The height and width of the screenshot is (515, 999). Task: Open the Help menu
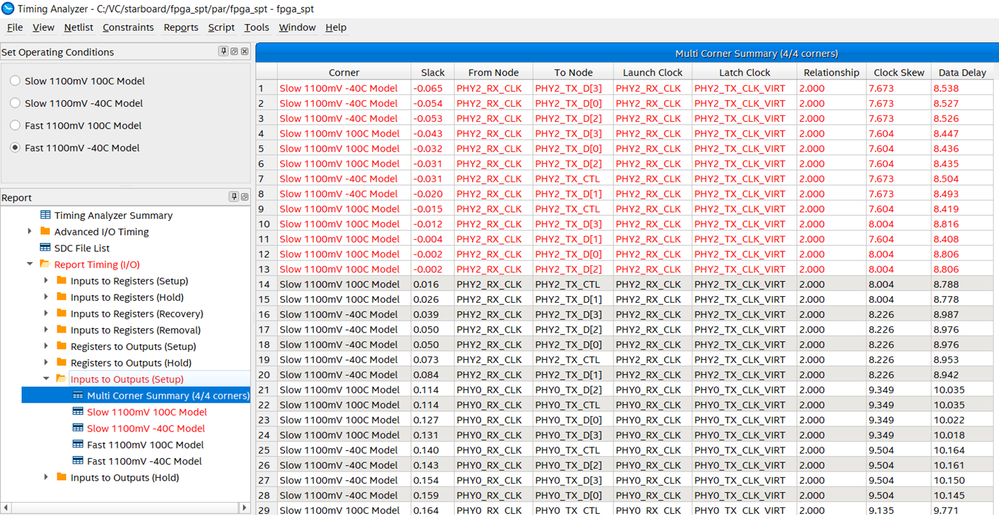click(336, 27)
